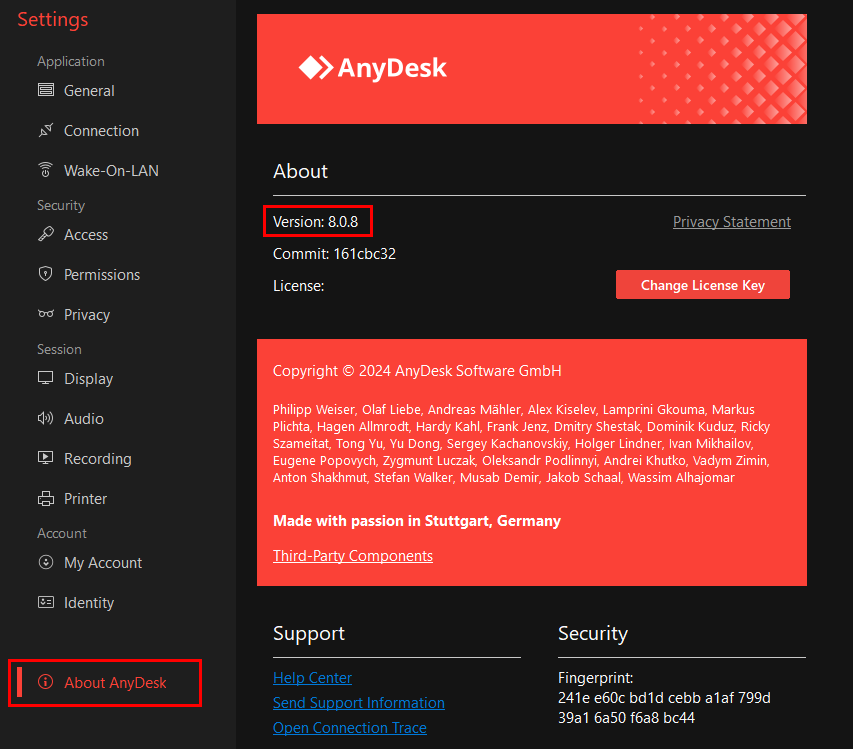Click the Wake-On-LAN icon
Image resolution: width=853 pixels, height=749 pixels.
[x=45, y=170]
